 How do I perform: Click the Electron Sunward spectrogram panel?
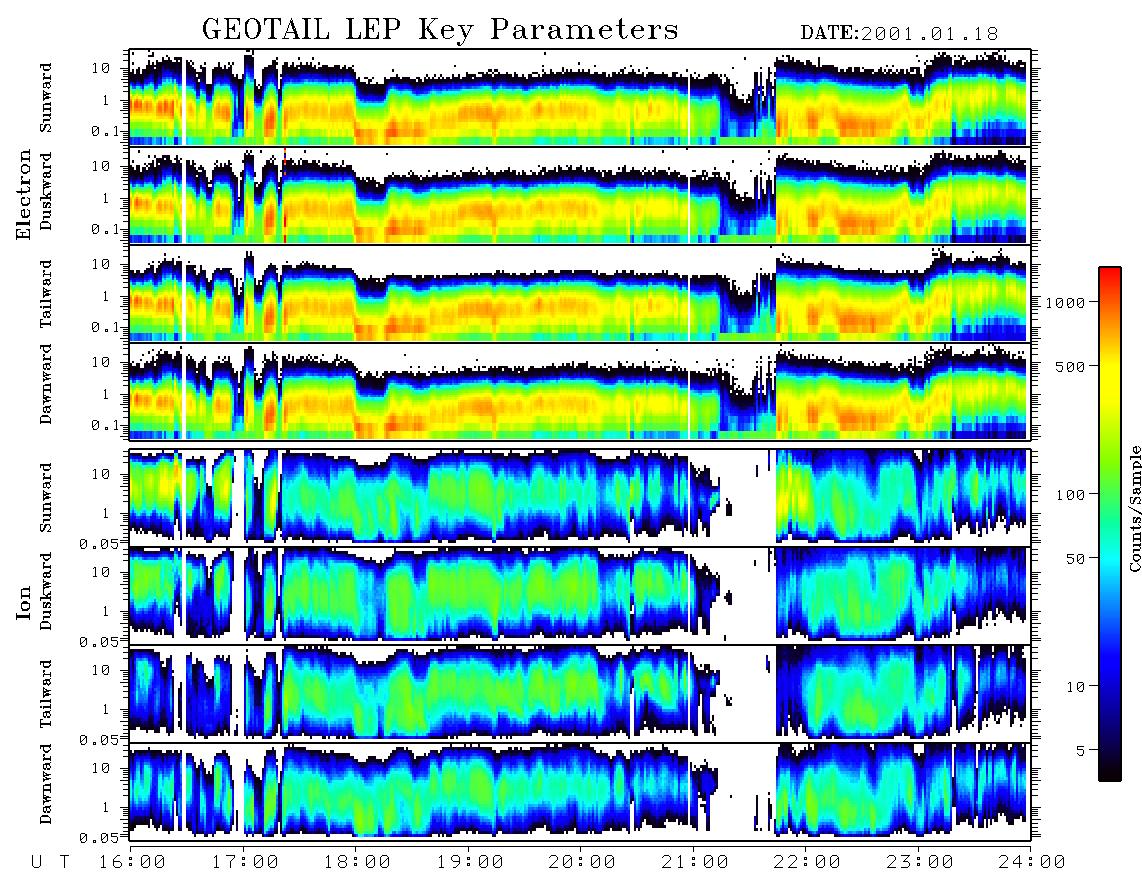coord(580,97)
